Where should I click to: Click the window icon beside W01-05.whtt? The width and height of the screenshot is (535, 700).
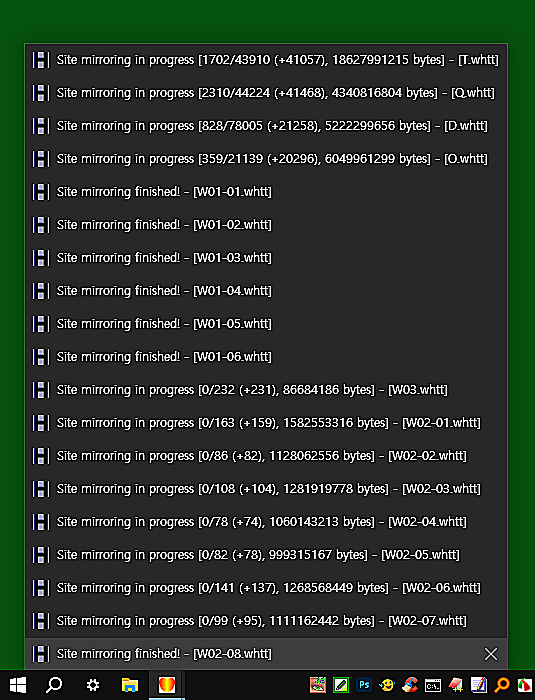pos(41,324)
